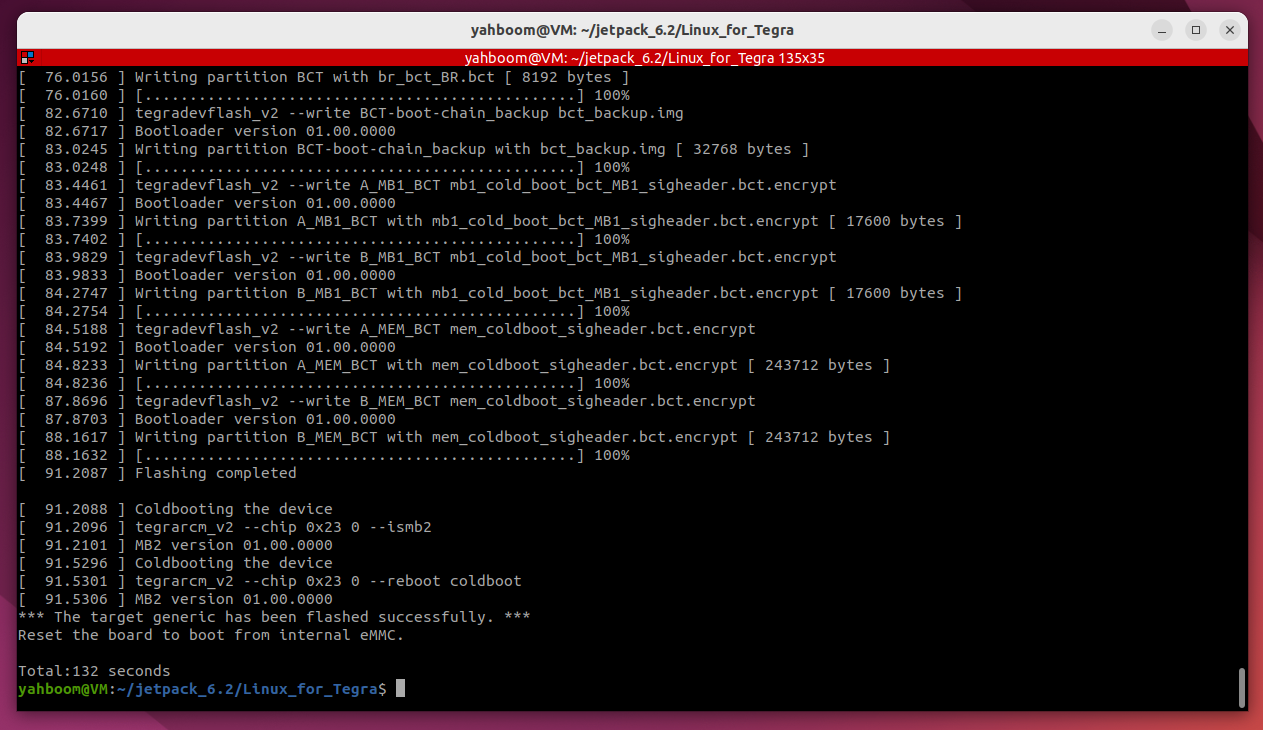This screenshot has width=1263, height=730.
Task: Click the yahboom@VM shell prompt line
Action: pyautogui.click(x=200, y=688)
